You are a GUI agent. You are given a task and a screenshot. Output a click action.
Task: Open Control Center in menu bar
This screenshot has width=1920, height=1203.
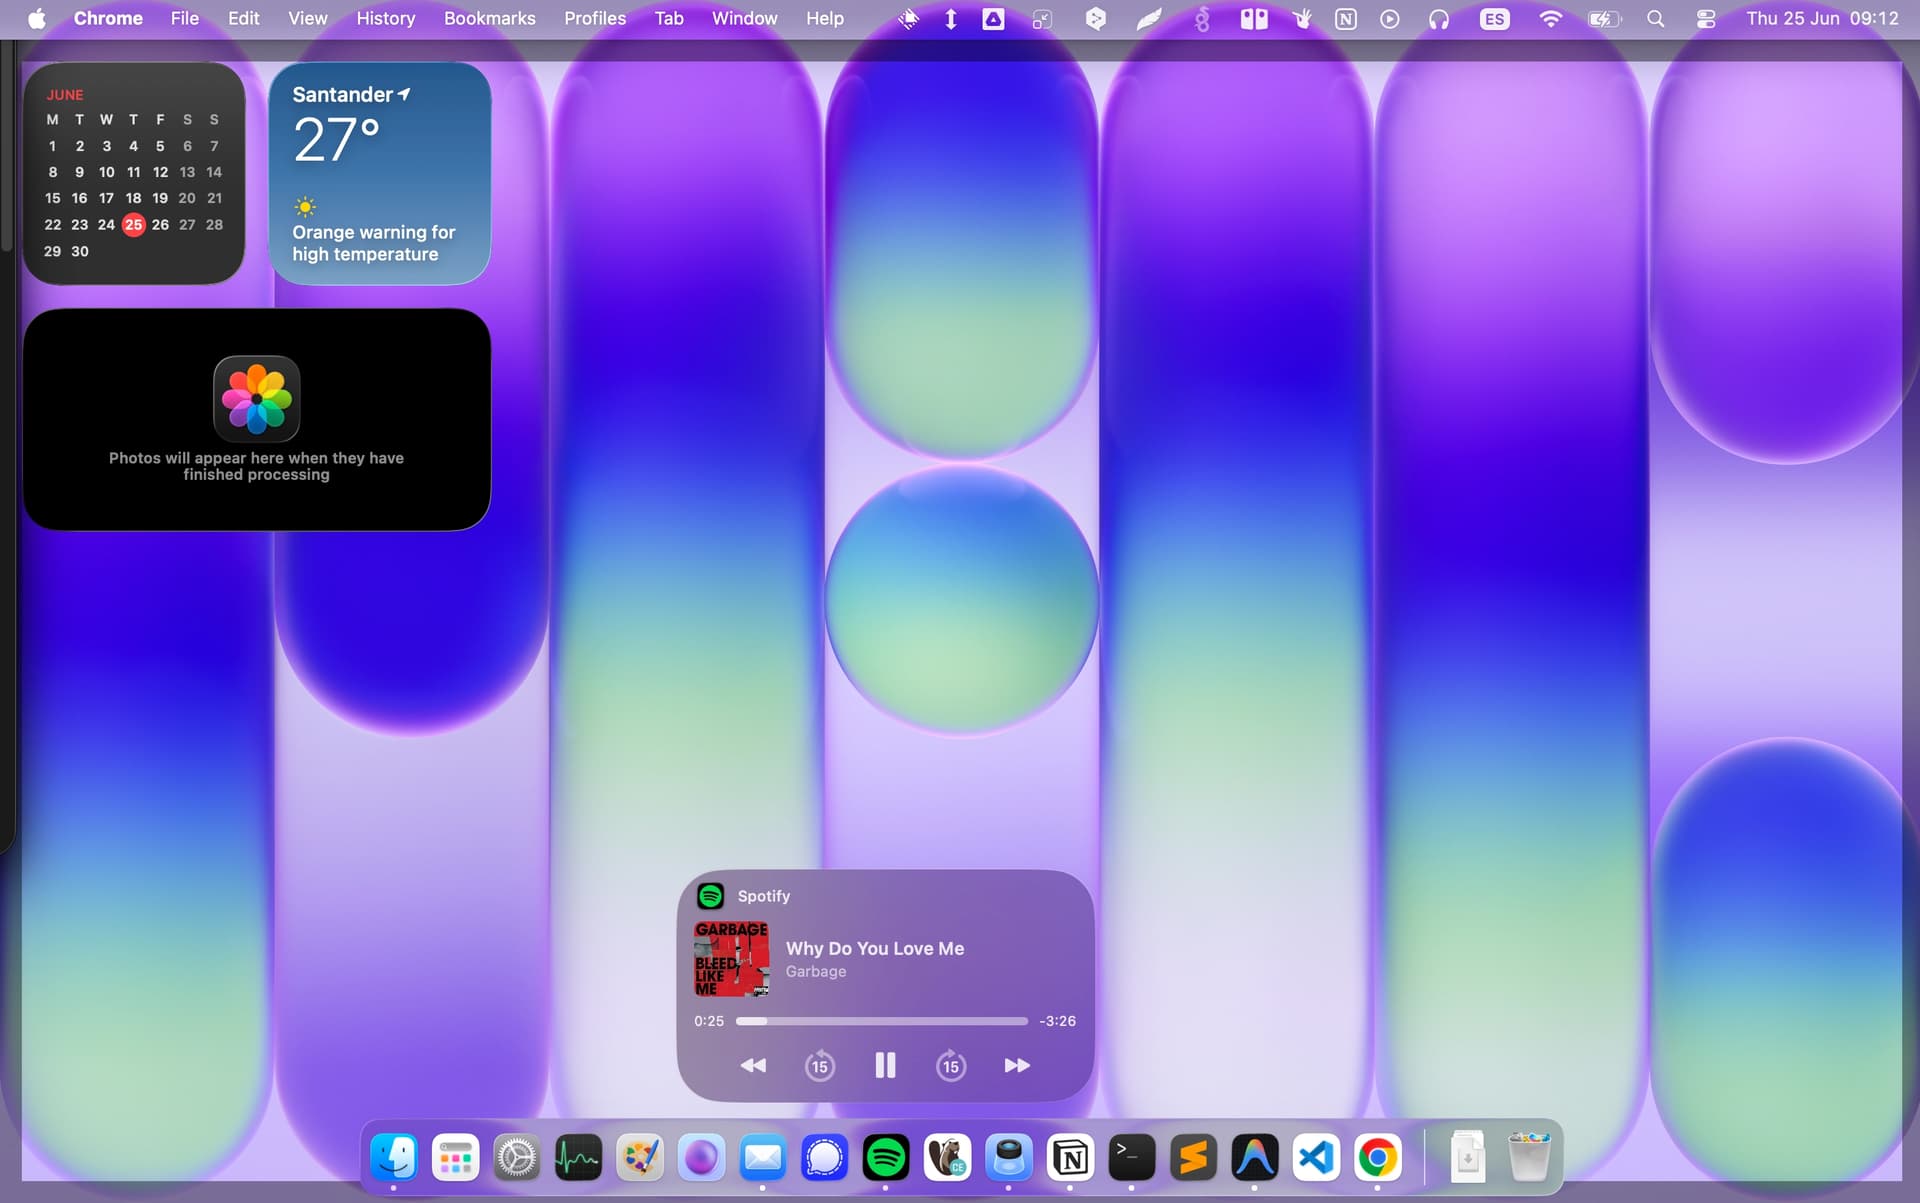[x=1706, y=19]
